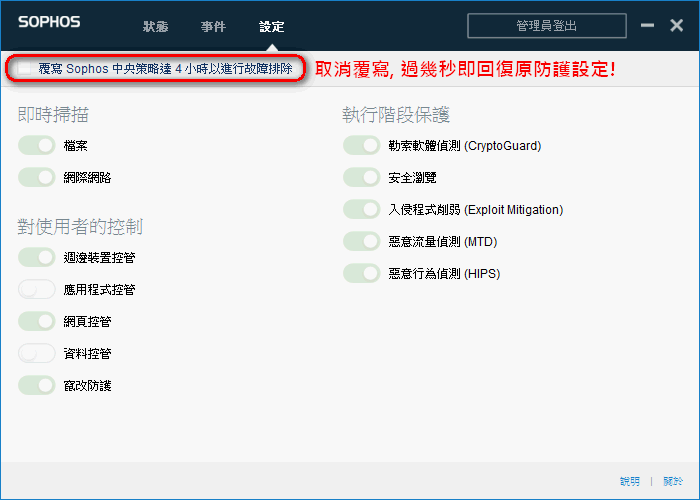The width and height of the screenshot is (700, 500).
Task: Click the 執行階段保護 heading
Action: coord(396,115)
